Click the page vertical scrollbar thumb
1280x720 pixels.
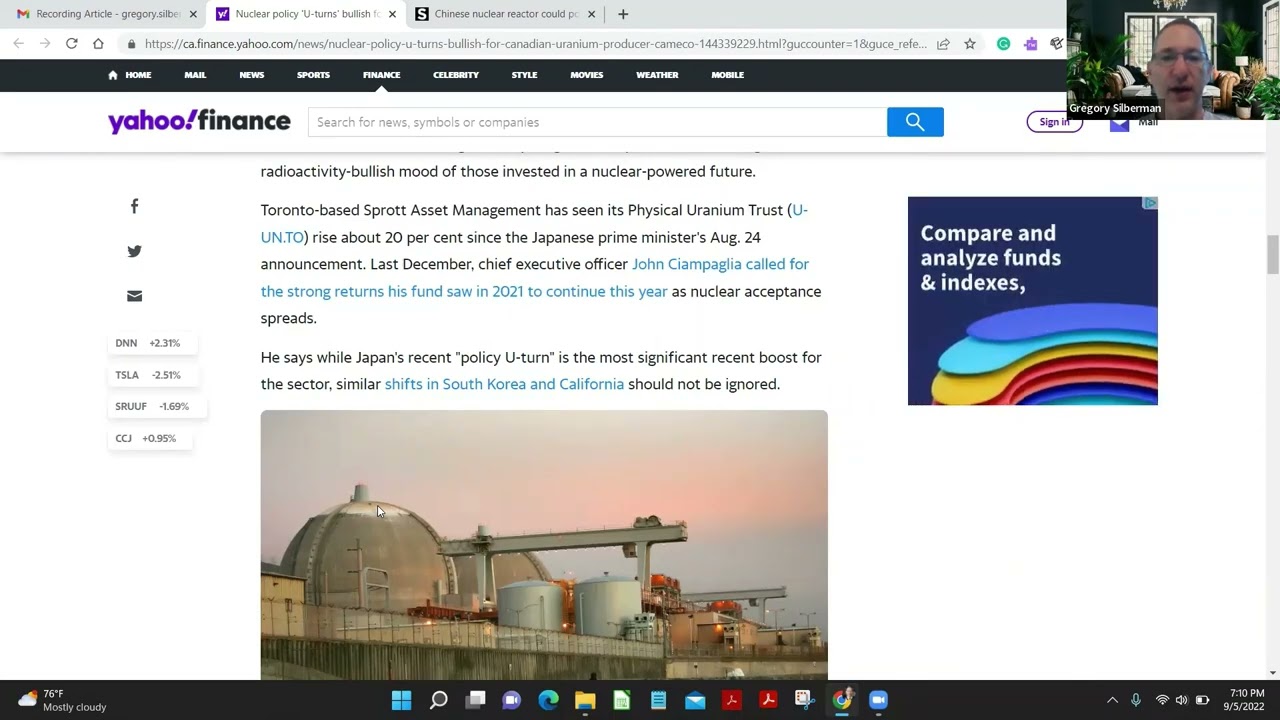tap(1272, 255)
